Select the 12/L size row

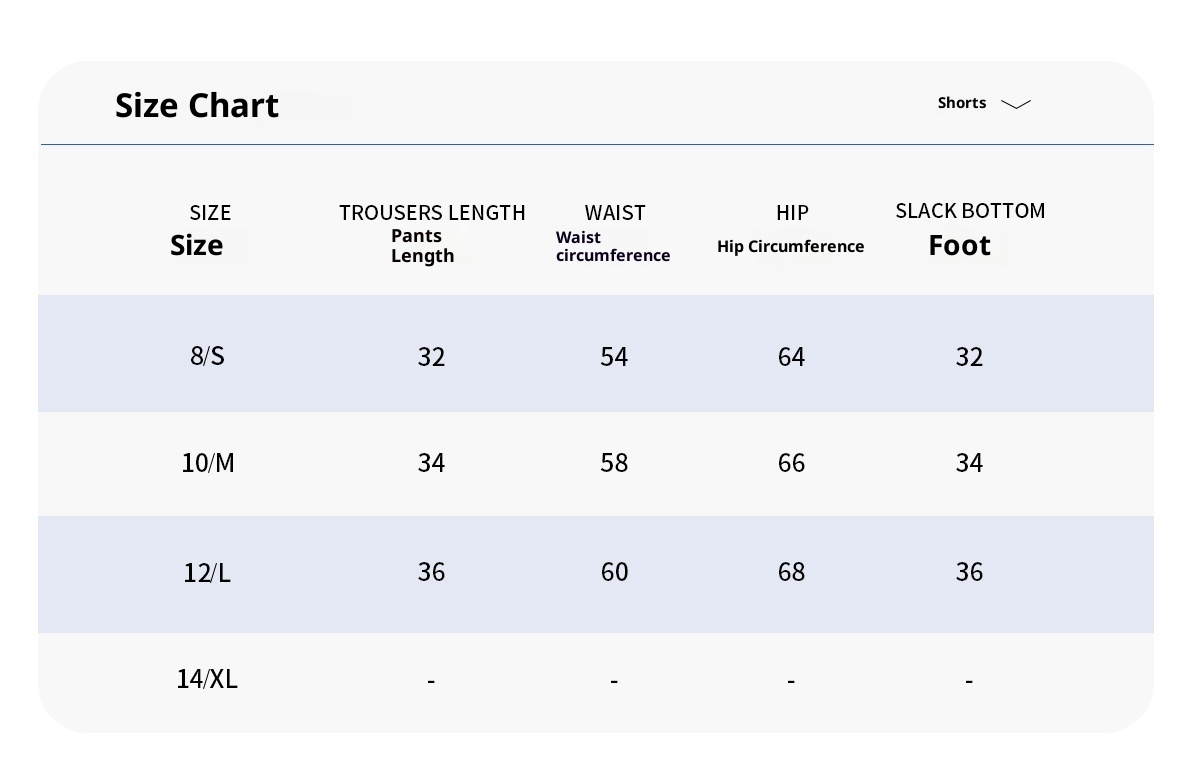pos(207,572)
